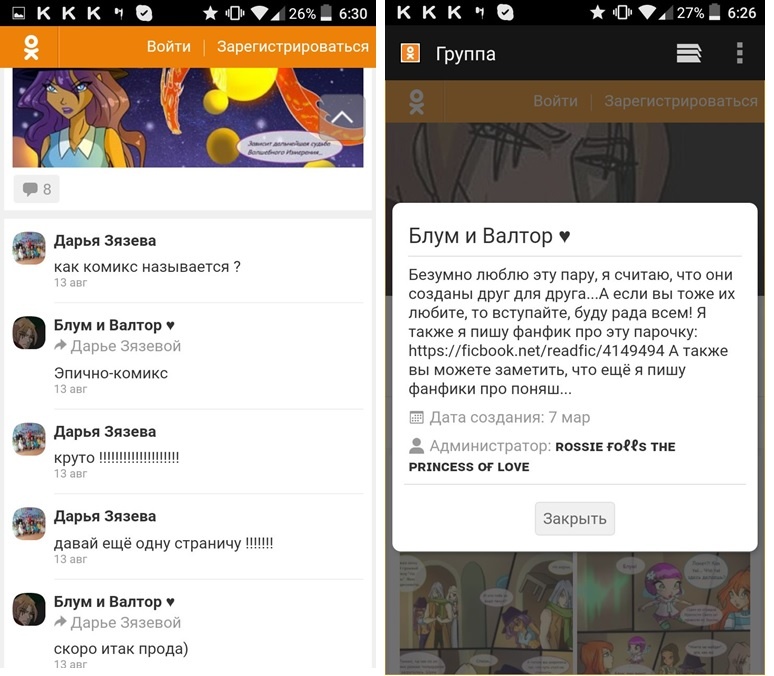
Task: Tap dimmed Odnoklassniki logo behind the dialog
Action: click(417, 102)
